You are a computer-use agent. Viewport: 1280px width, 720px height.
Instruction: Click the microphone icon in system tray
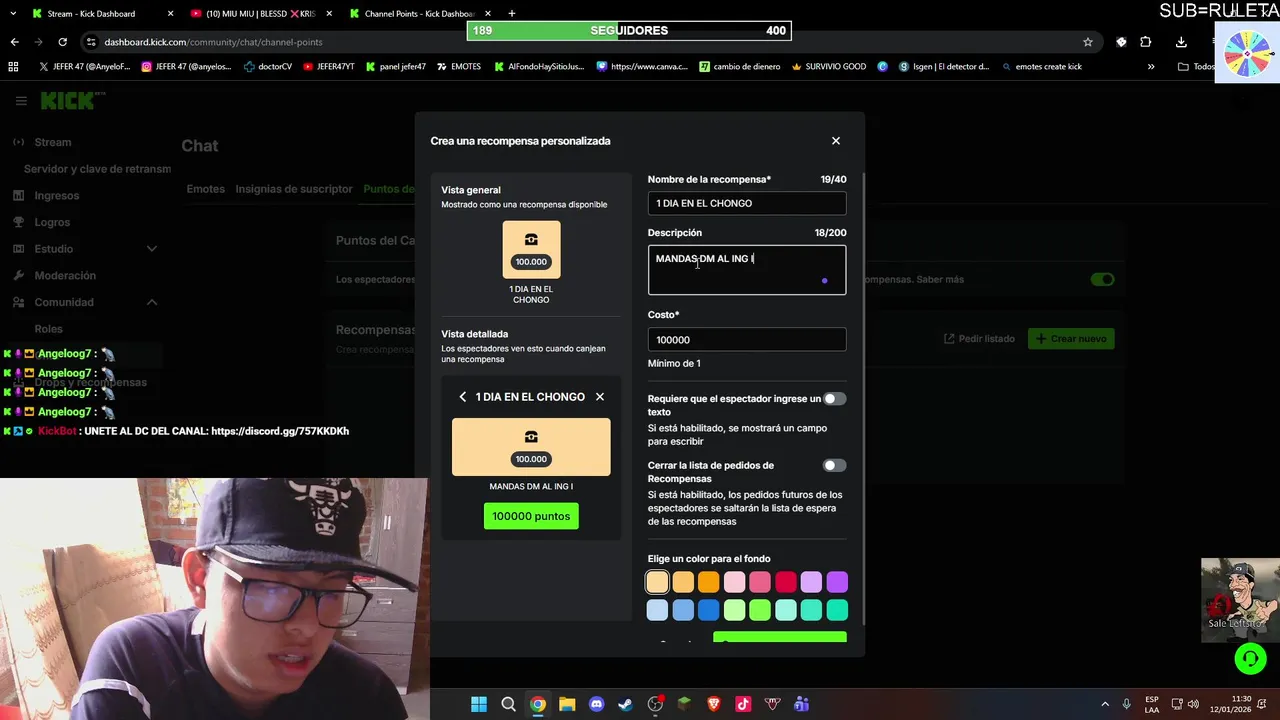coord(1126,704)
